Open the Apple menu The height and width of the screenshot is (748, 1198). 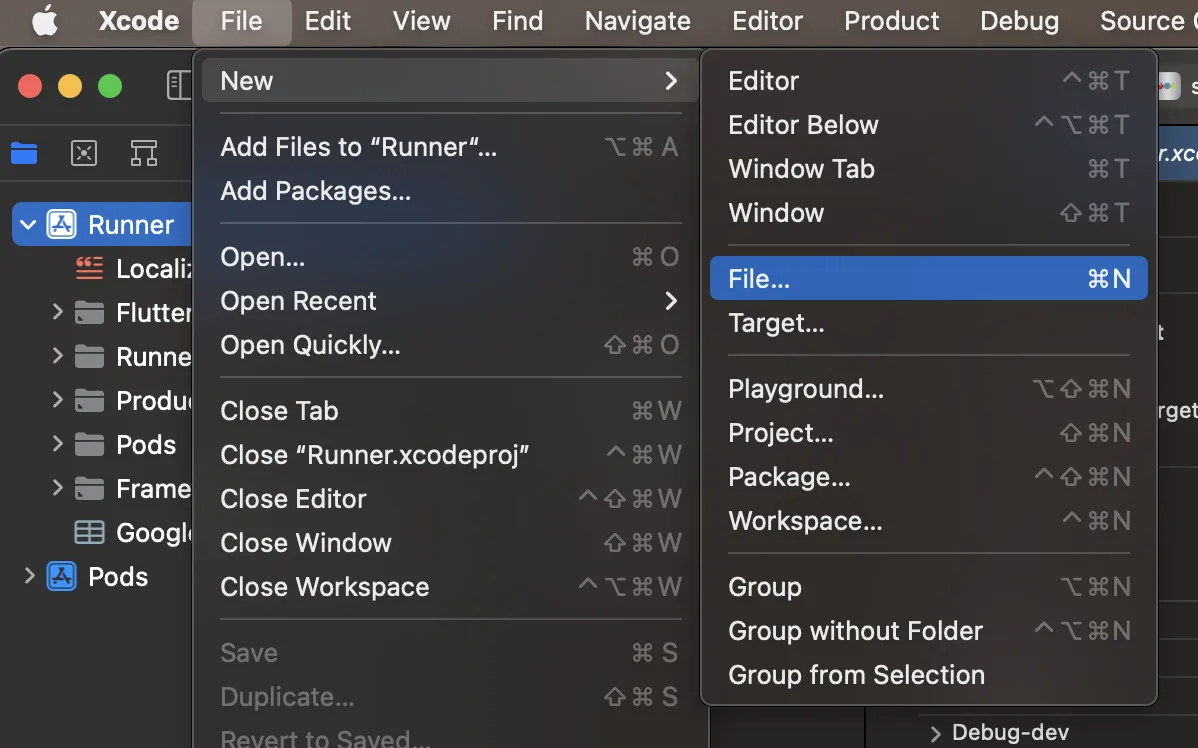coord(45,21)
